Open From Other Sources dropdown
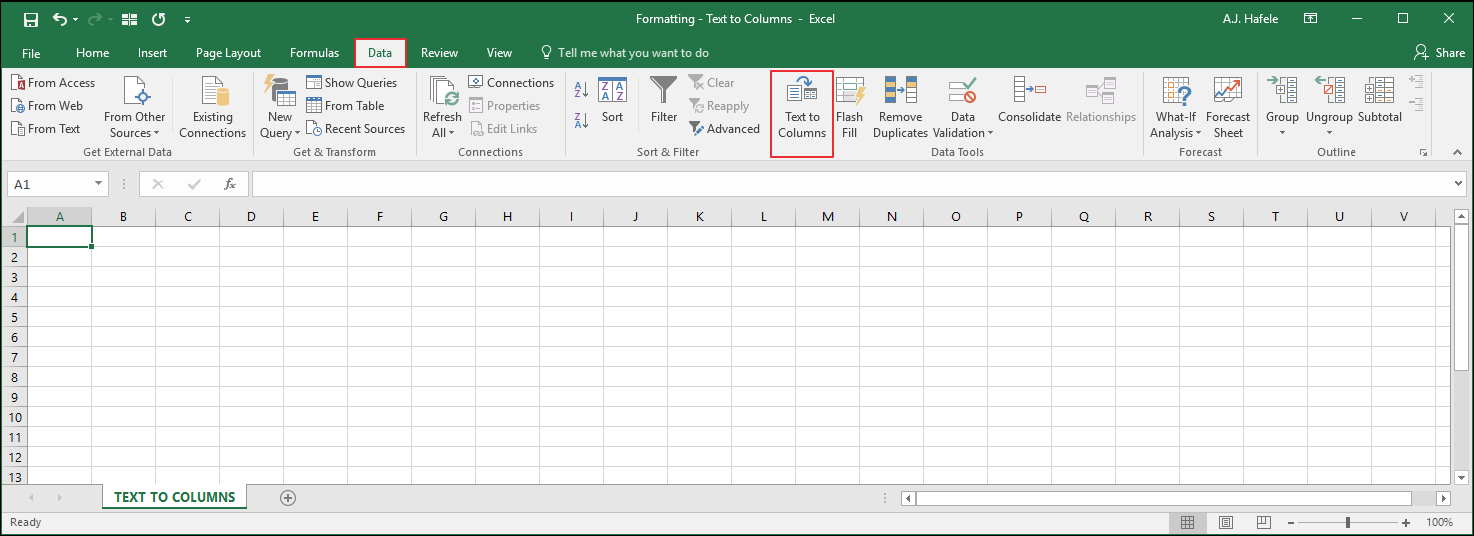Screen dimensions: 1474x536 click(134, 108)
